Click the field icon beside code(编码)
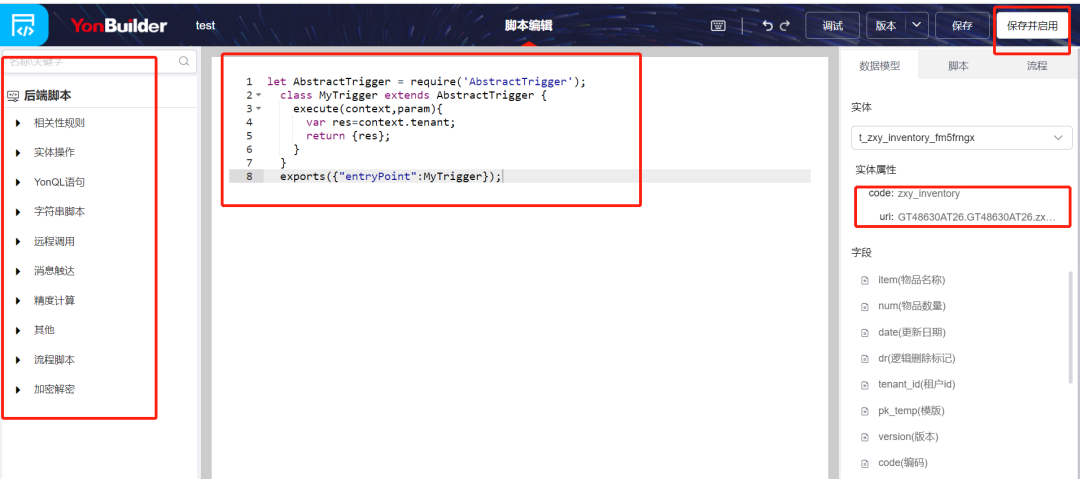 coord(865,464)
